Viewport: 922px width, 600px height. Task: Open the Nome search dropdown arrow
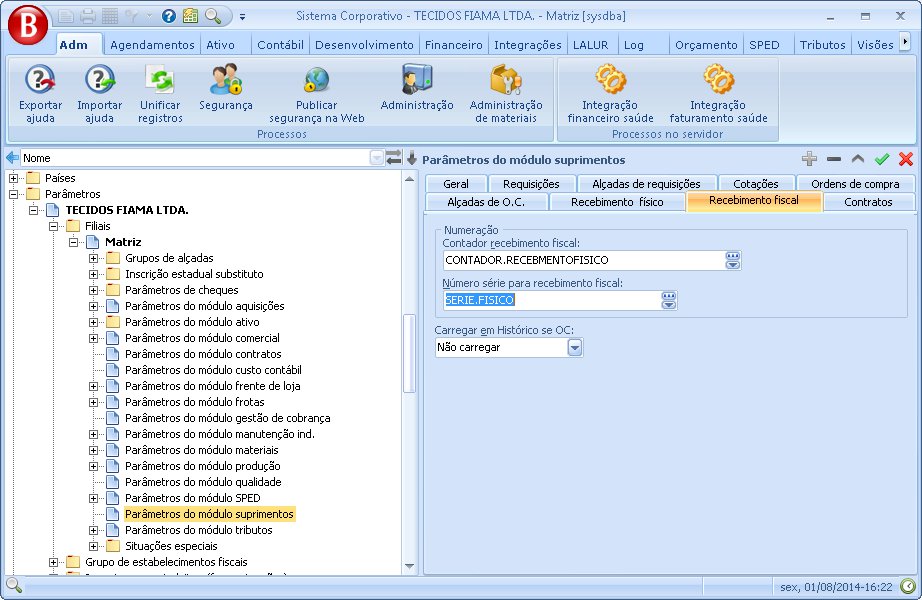tap(376, 158)
